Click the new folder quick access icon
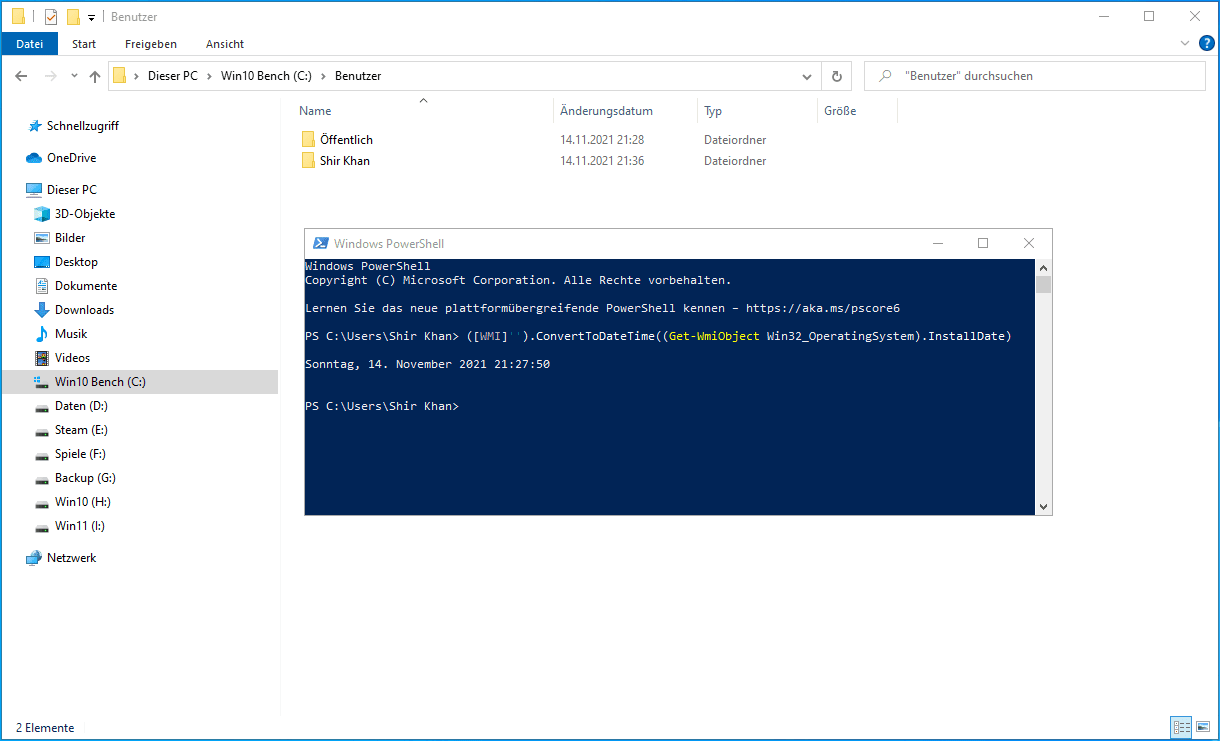This screenshot has width=1220, height=741. point(73,16)
